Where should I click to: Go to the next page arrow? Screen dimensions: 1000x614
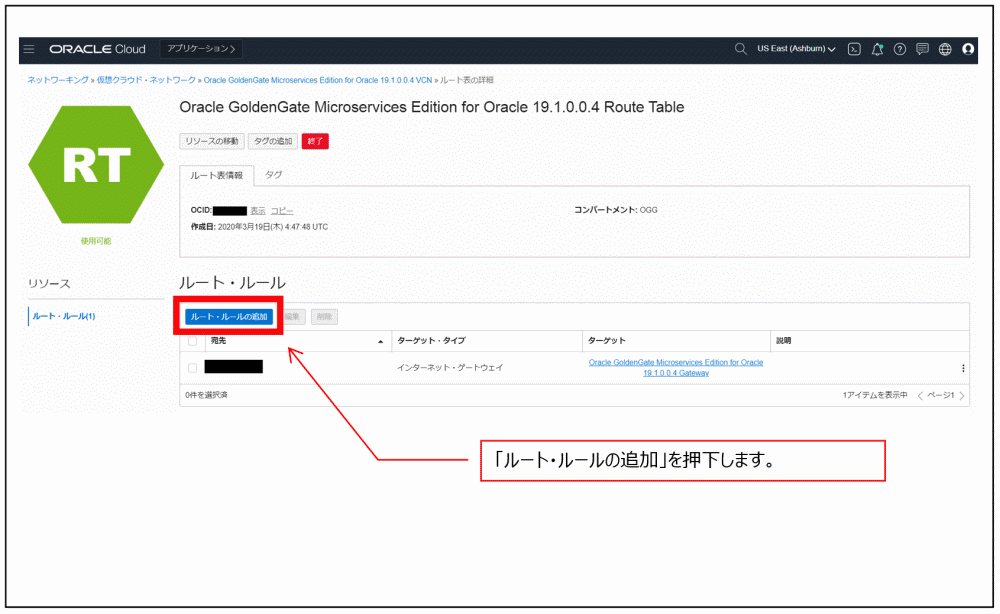tap(962, 396)
